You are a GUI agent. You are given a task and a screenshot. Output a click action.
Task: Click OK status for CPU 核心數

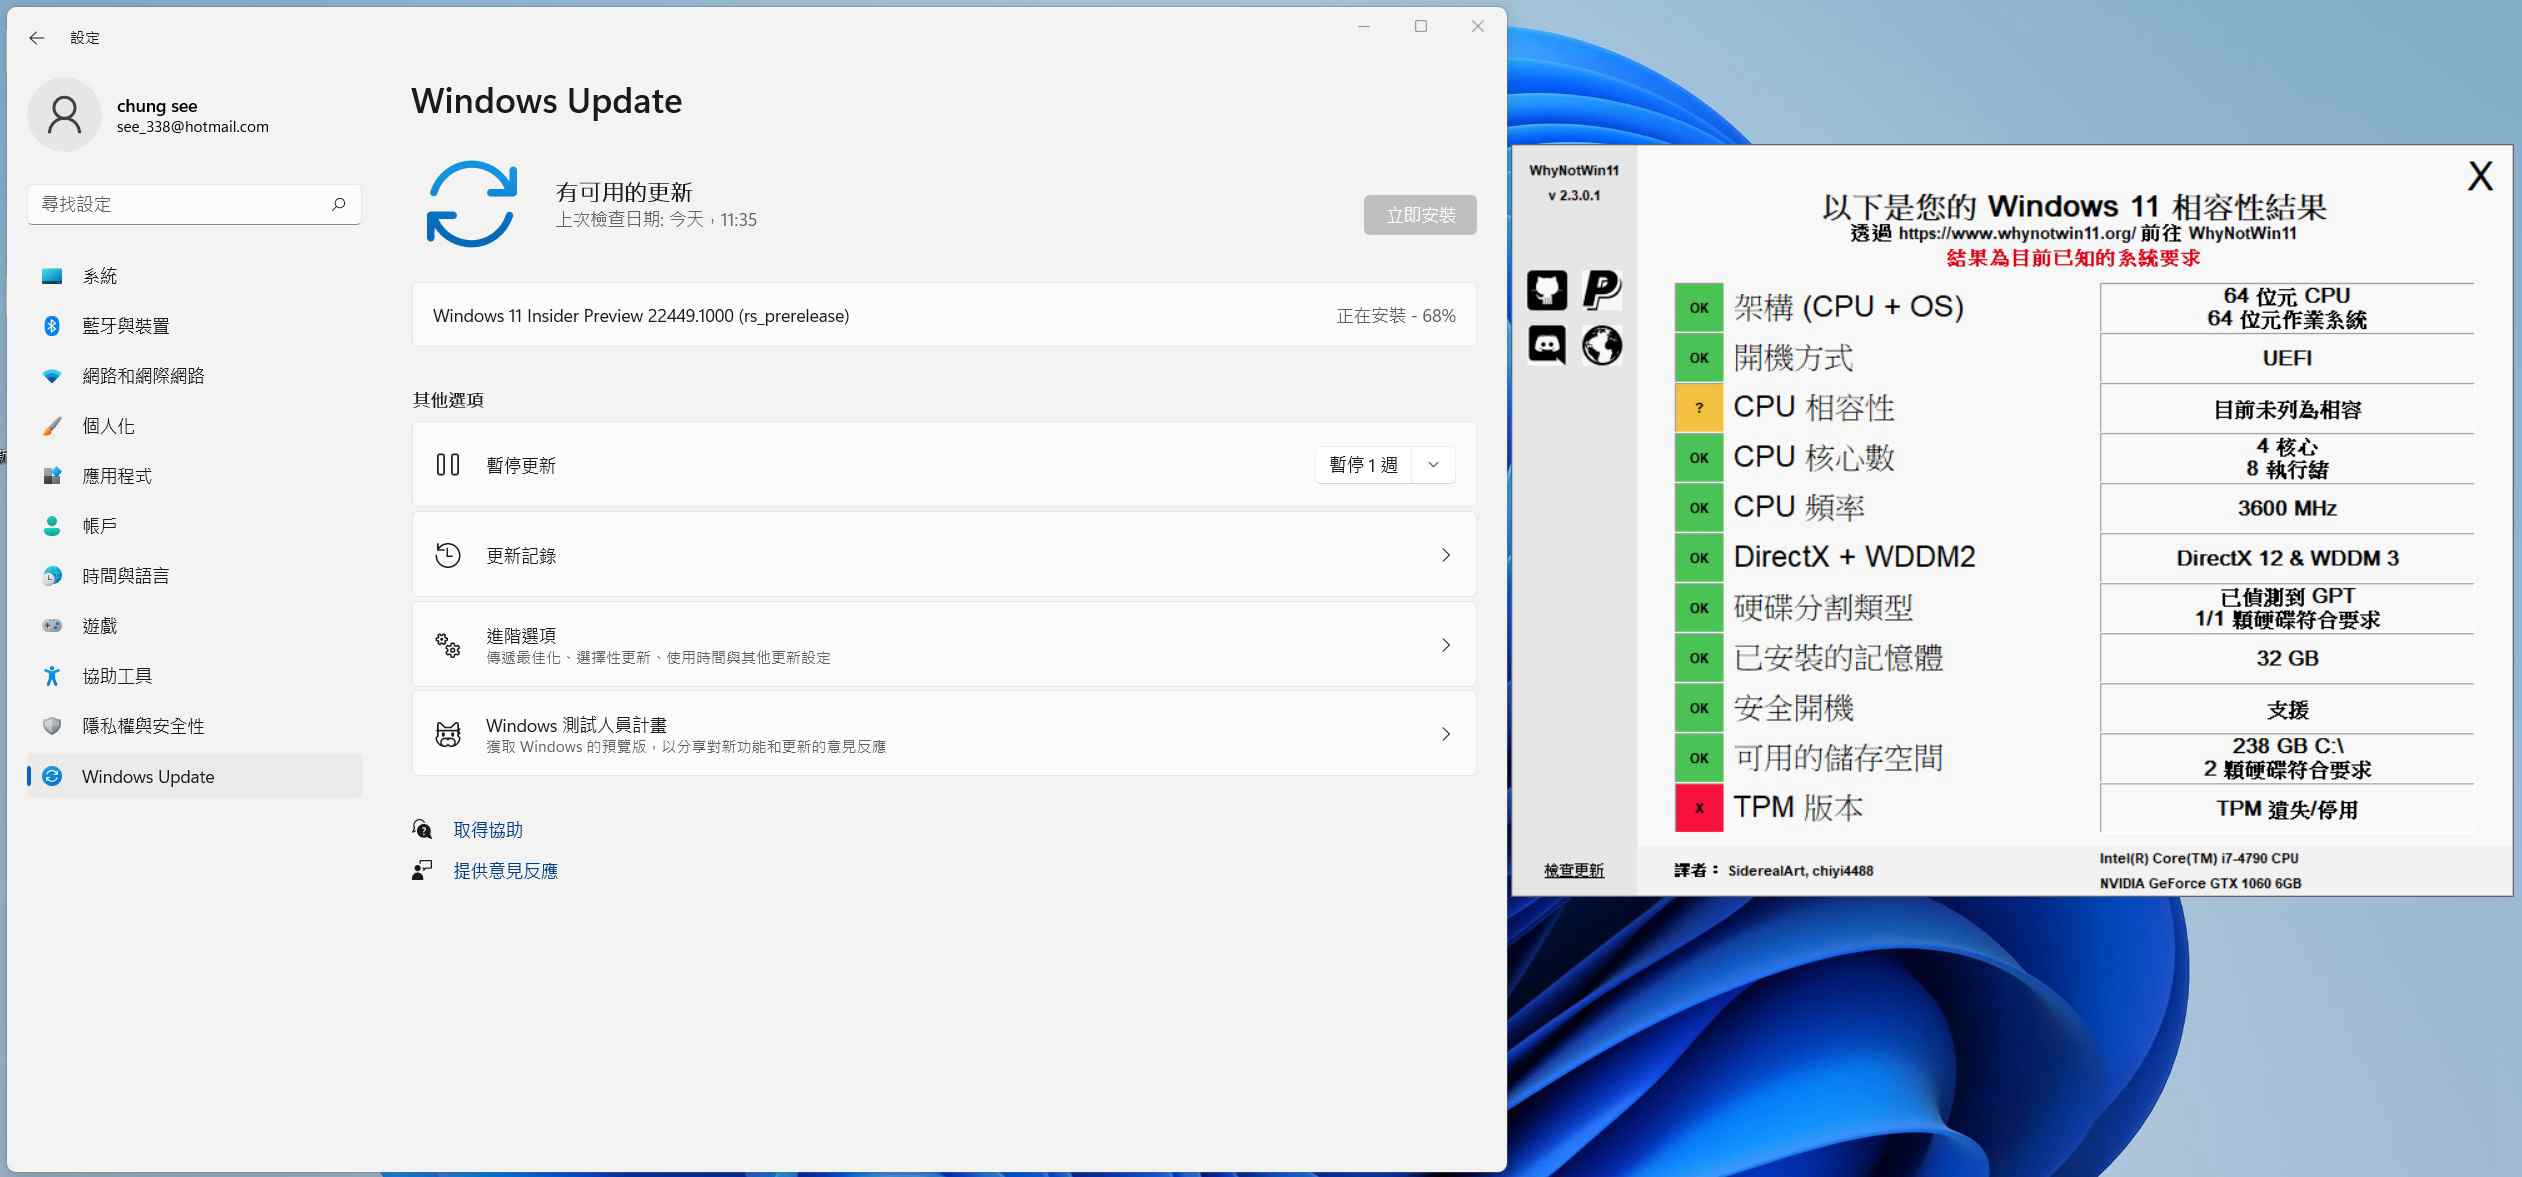1699,458
